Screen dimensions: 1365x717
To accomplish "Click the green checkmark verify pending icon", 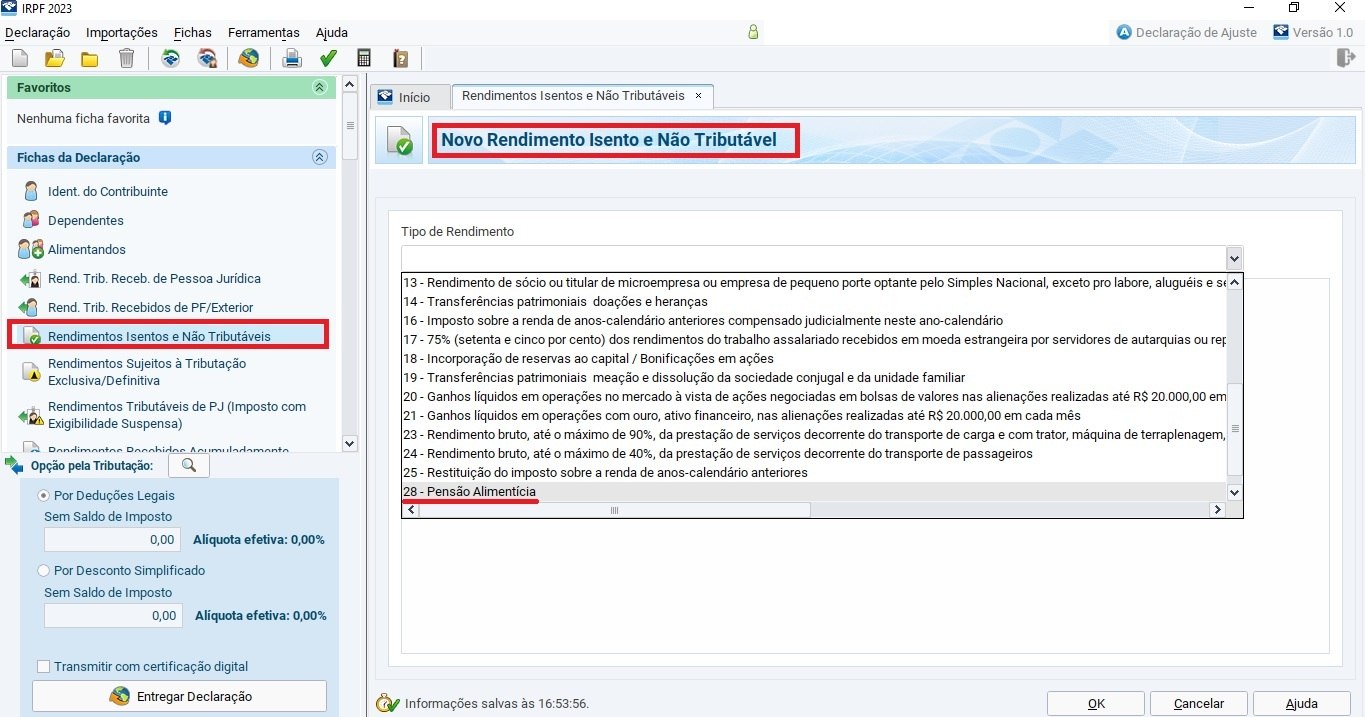I will pyautogui.click(x=328, y=59).
